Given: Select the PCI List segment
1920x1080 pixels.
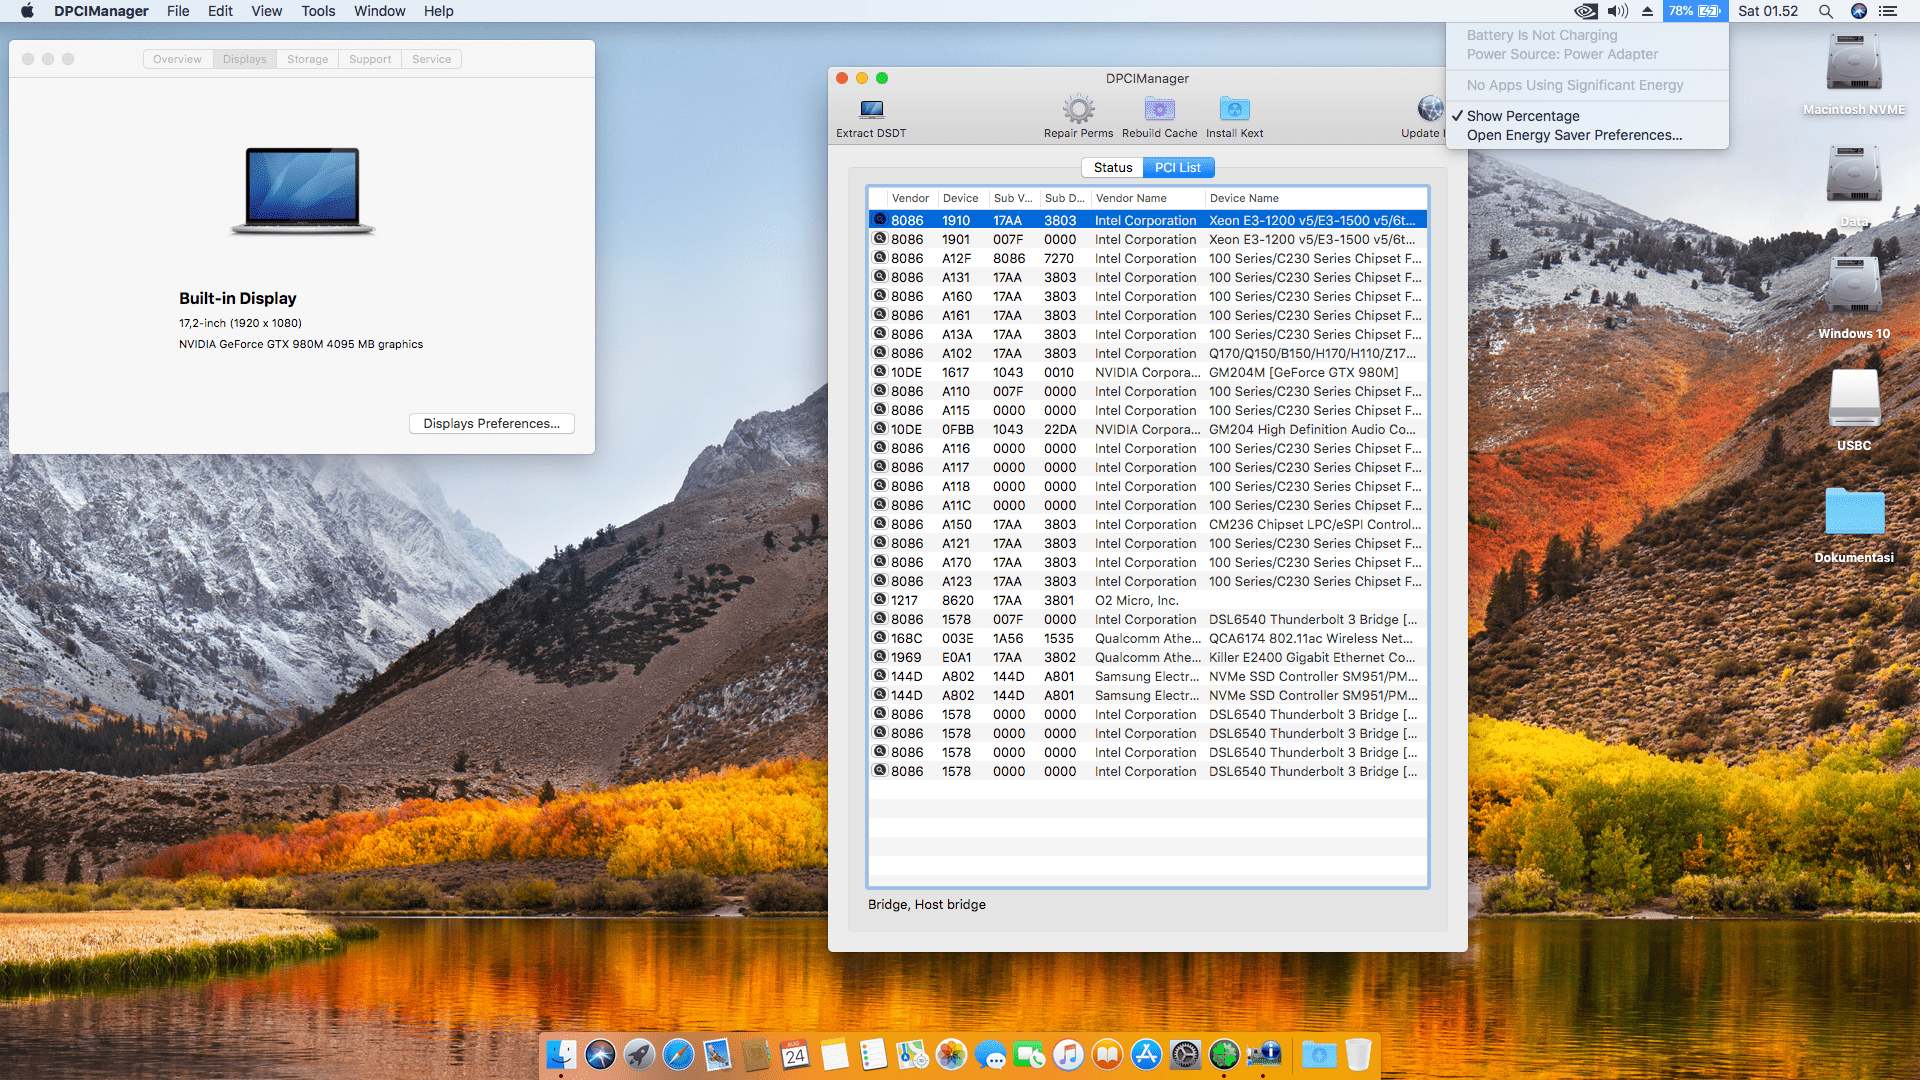Looking at the screenshot, I should point(1177,168).
